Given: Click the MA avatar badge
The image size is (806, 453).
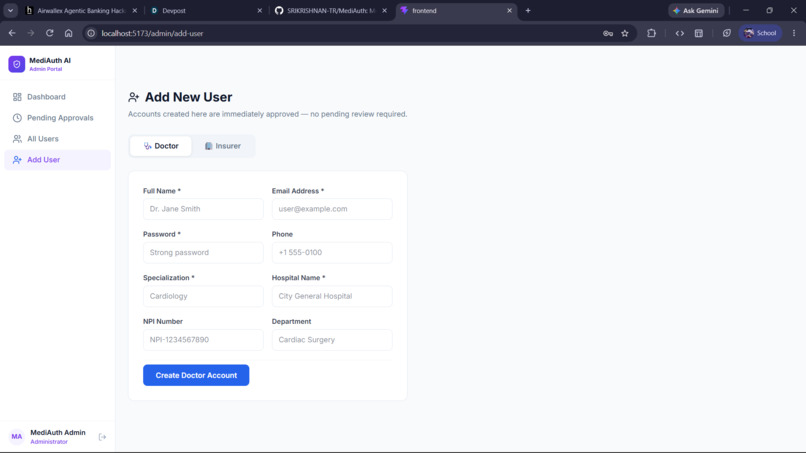Looking at the screenshot, I should (x=16, y=437).
